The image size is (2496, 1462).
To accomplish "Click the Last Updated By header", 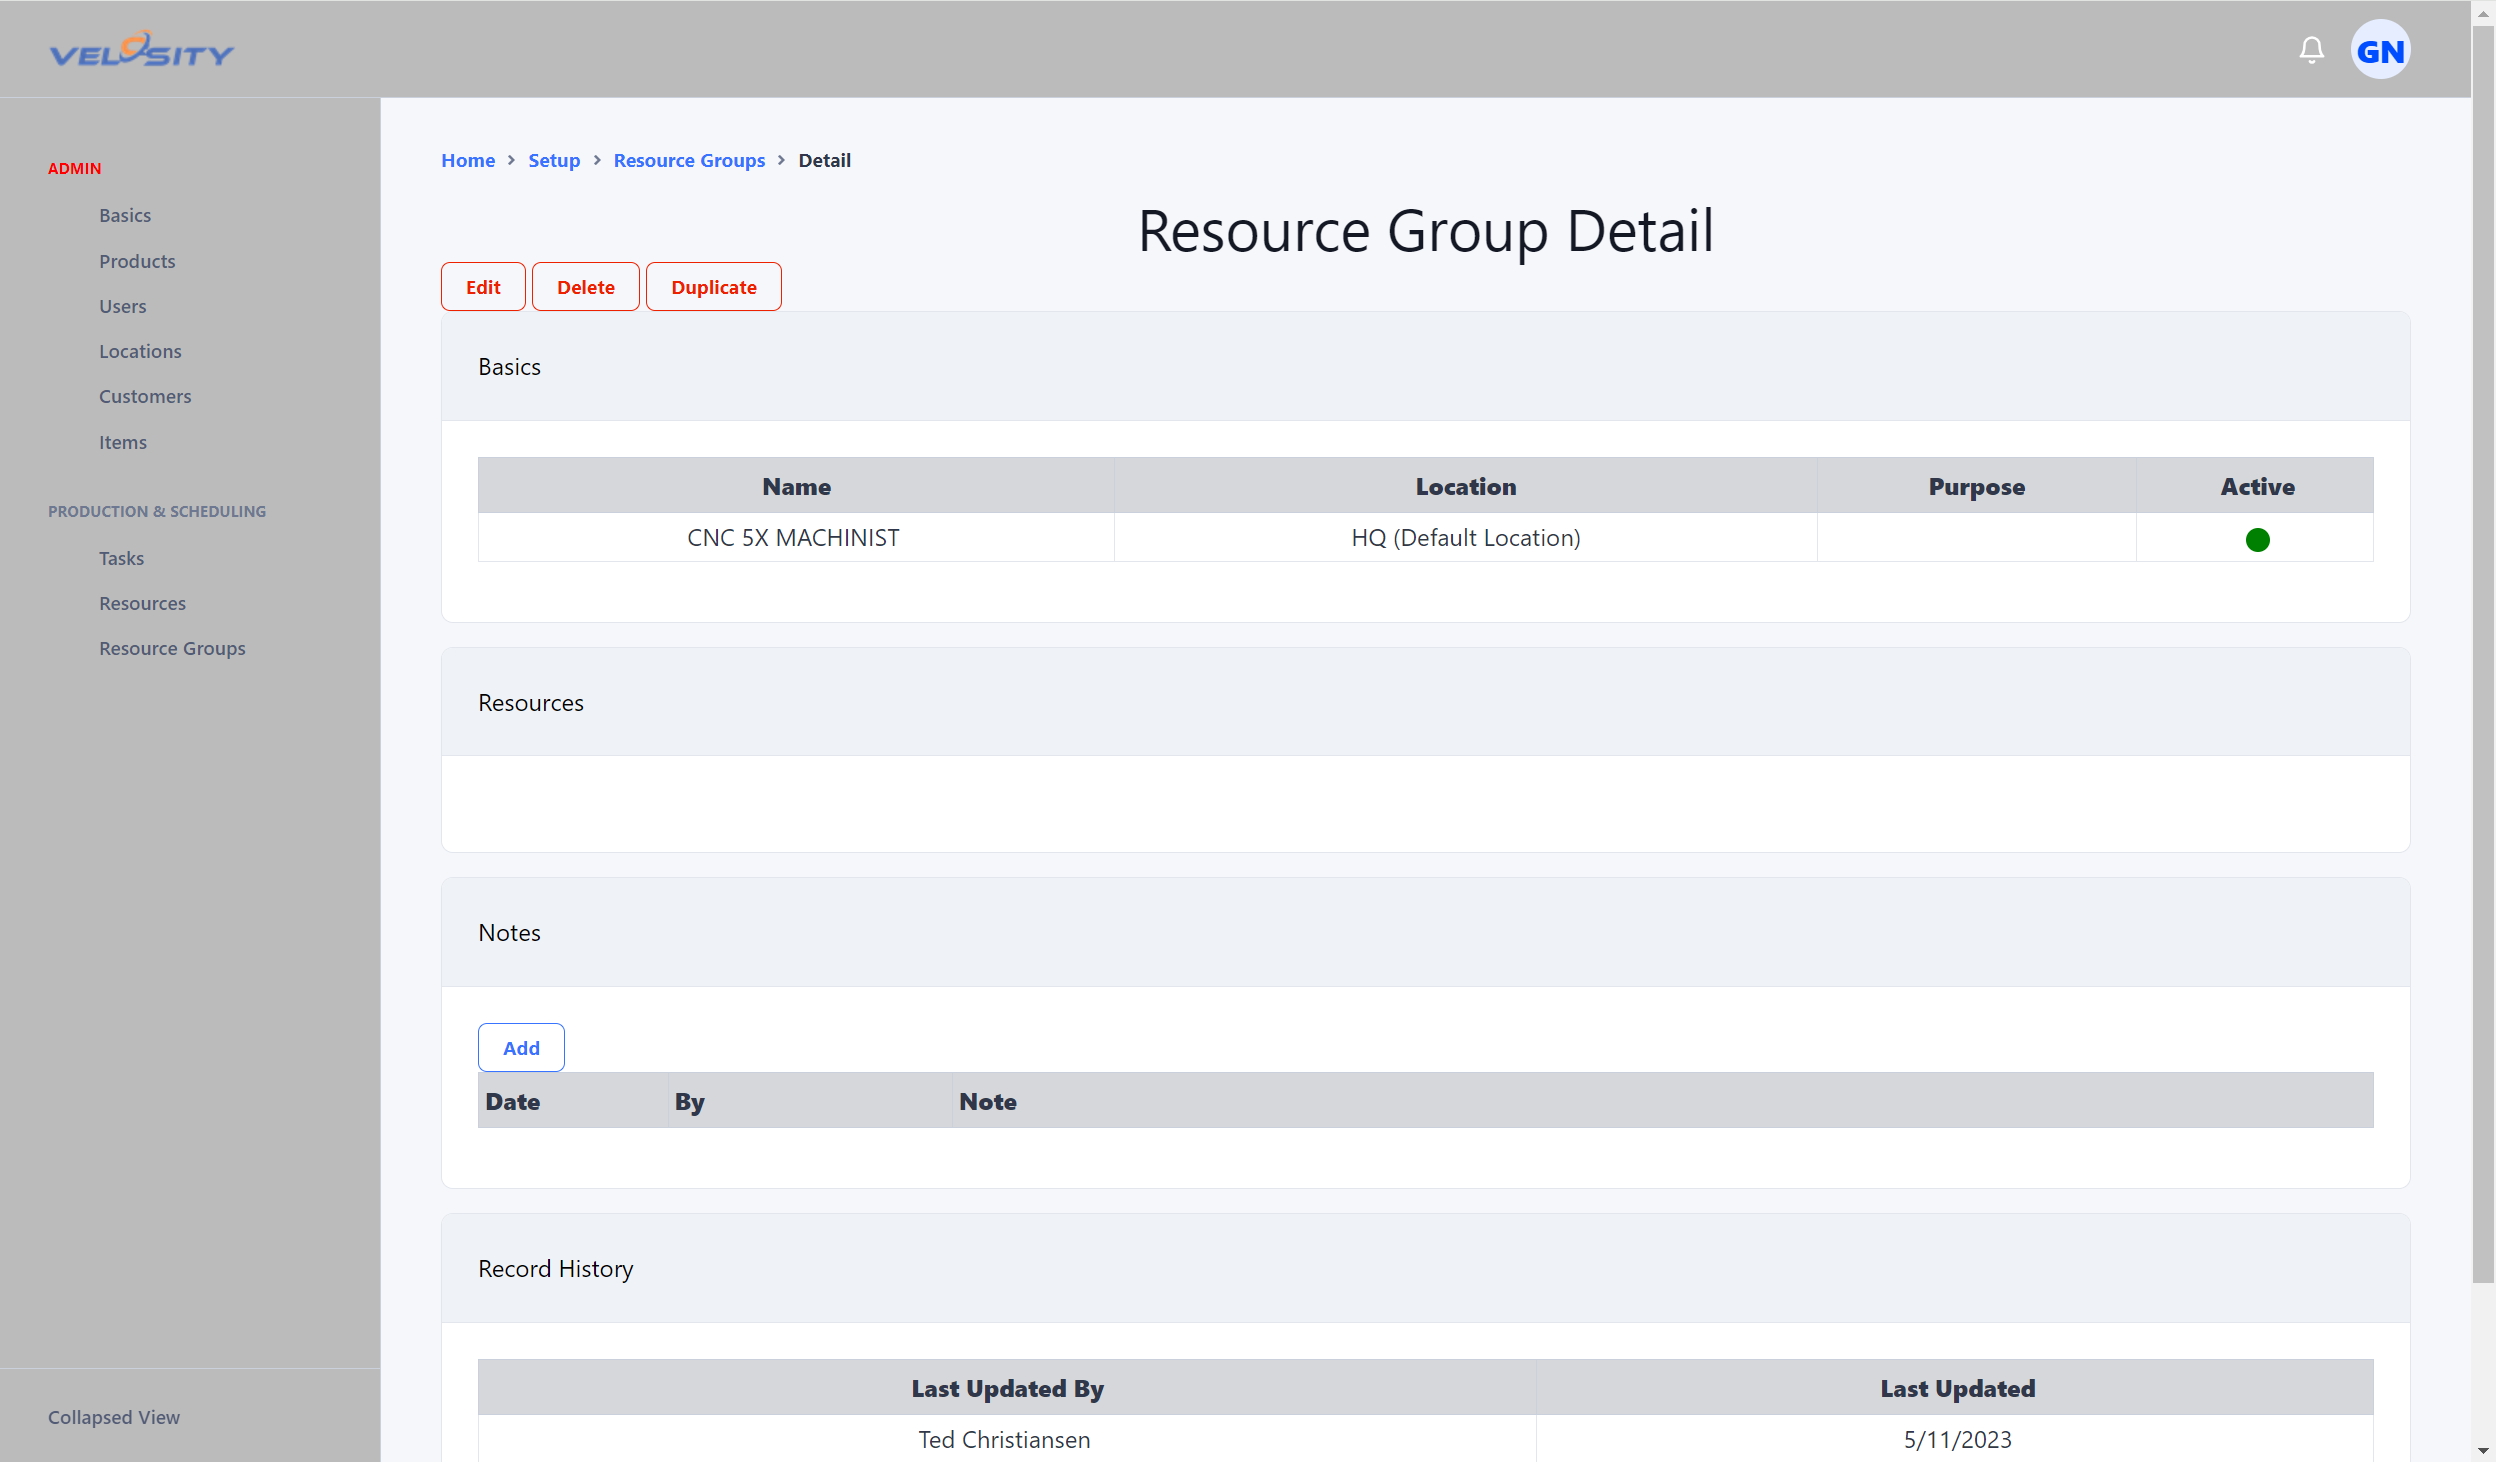I will tap(1007, 1388).
